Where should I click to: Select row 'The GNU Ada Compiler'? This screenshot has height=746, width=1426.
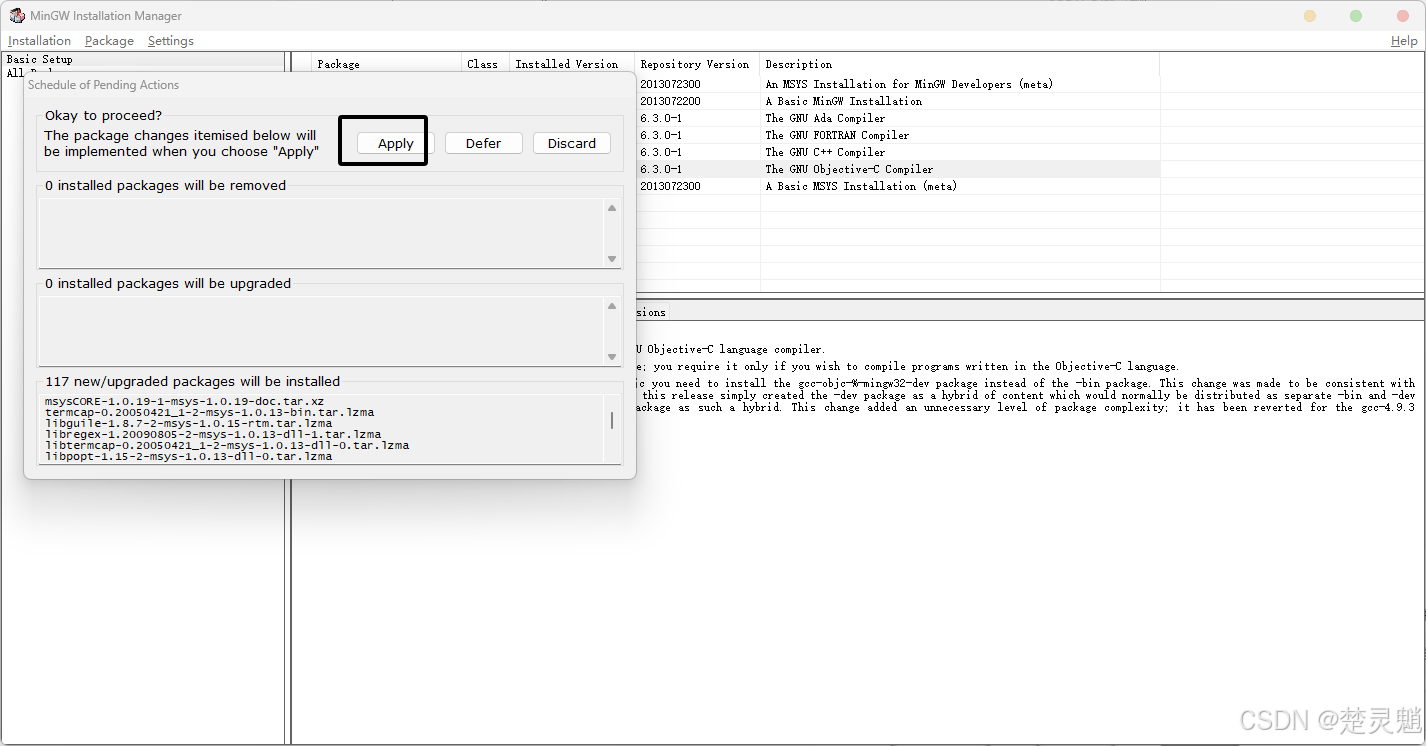pyautogui.click(x=825, y=118)
